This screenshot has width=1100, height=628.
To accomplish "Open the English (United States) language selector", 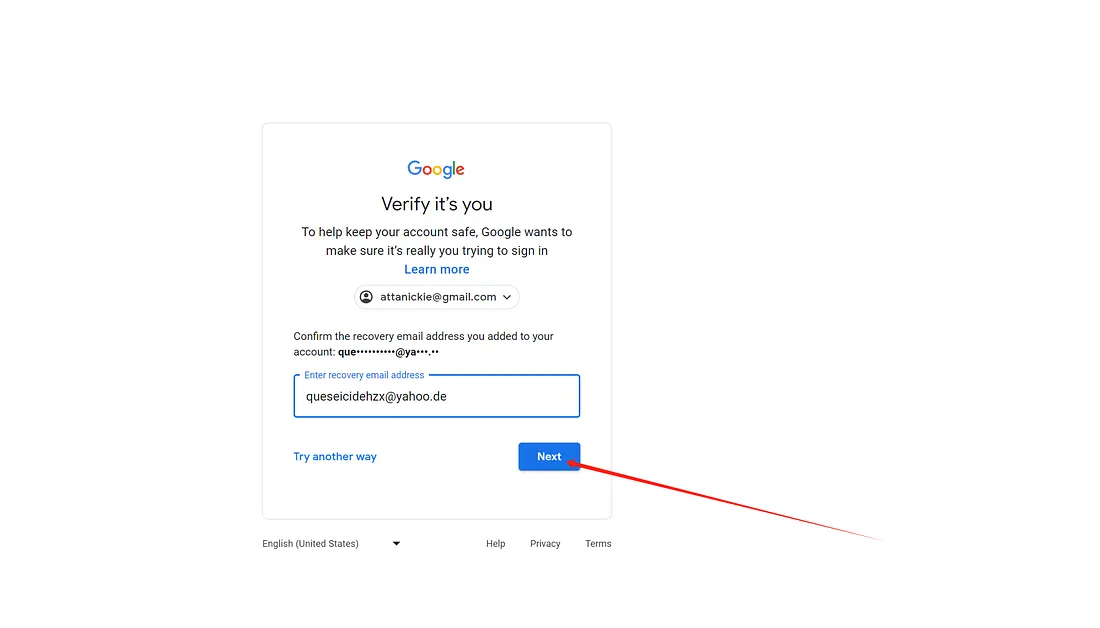I will click(x=310, y=544).
